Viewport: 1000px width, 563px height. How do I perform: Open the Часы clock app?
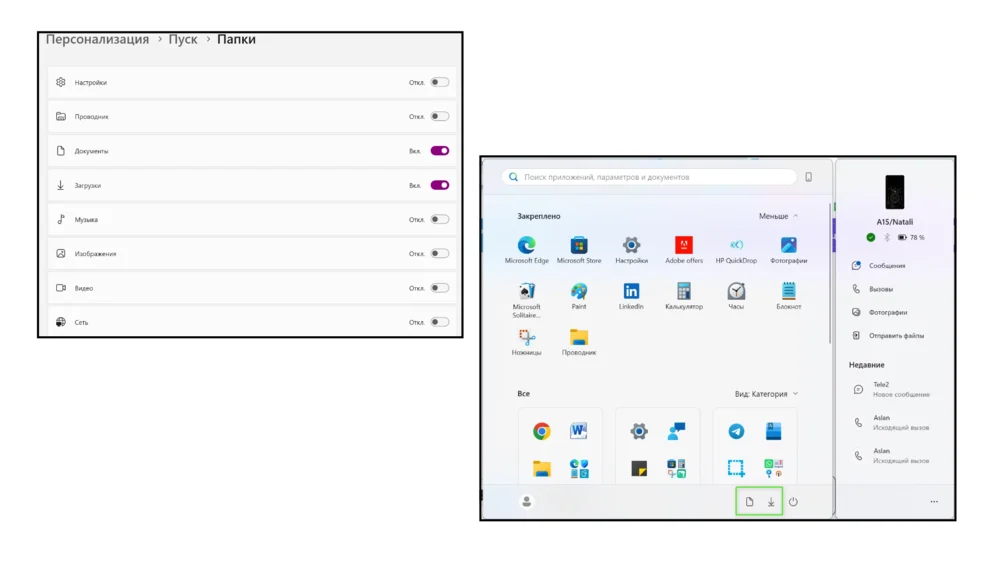(736, 296)
